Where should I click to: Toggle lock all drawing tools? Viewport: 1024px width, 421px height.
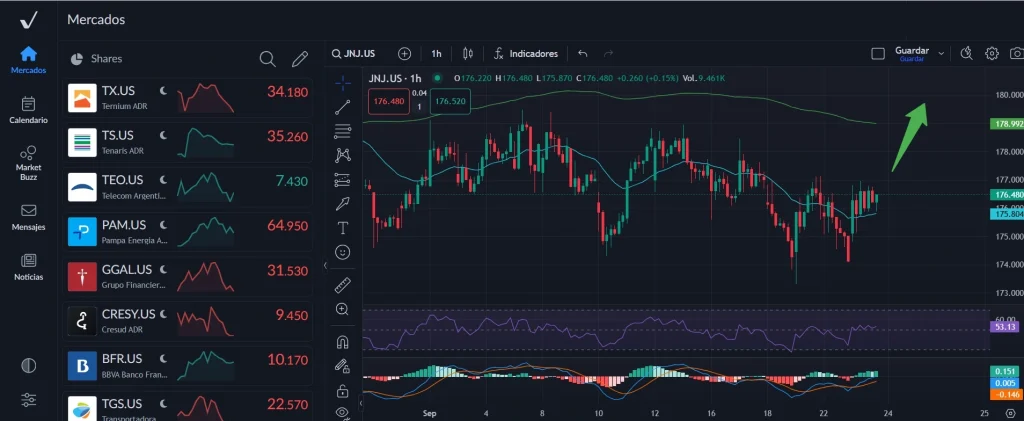(343, 389)
